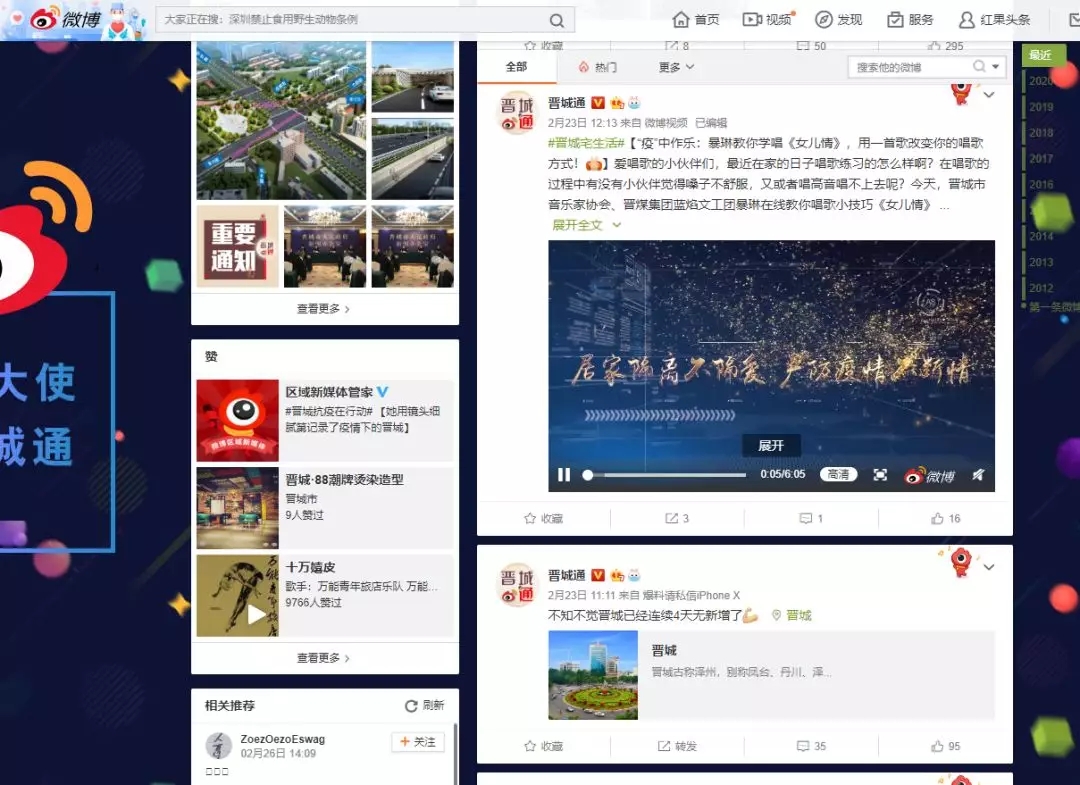Click 查看更多 under photo album
This screenshot has width=1080, height=785.
point(324,309)
